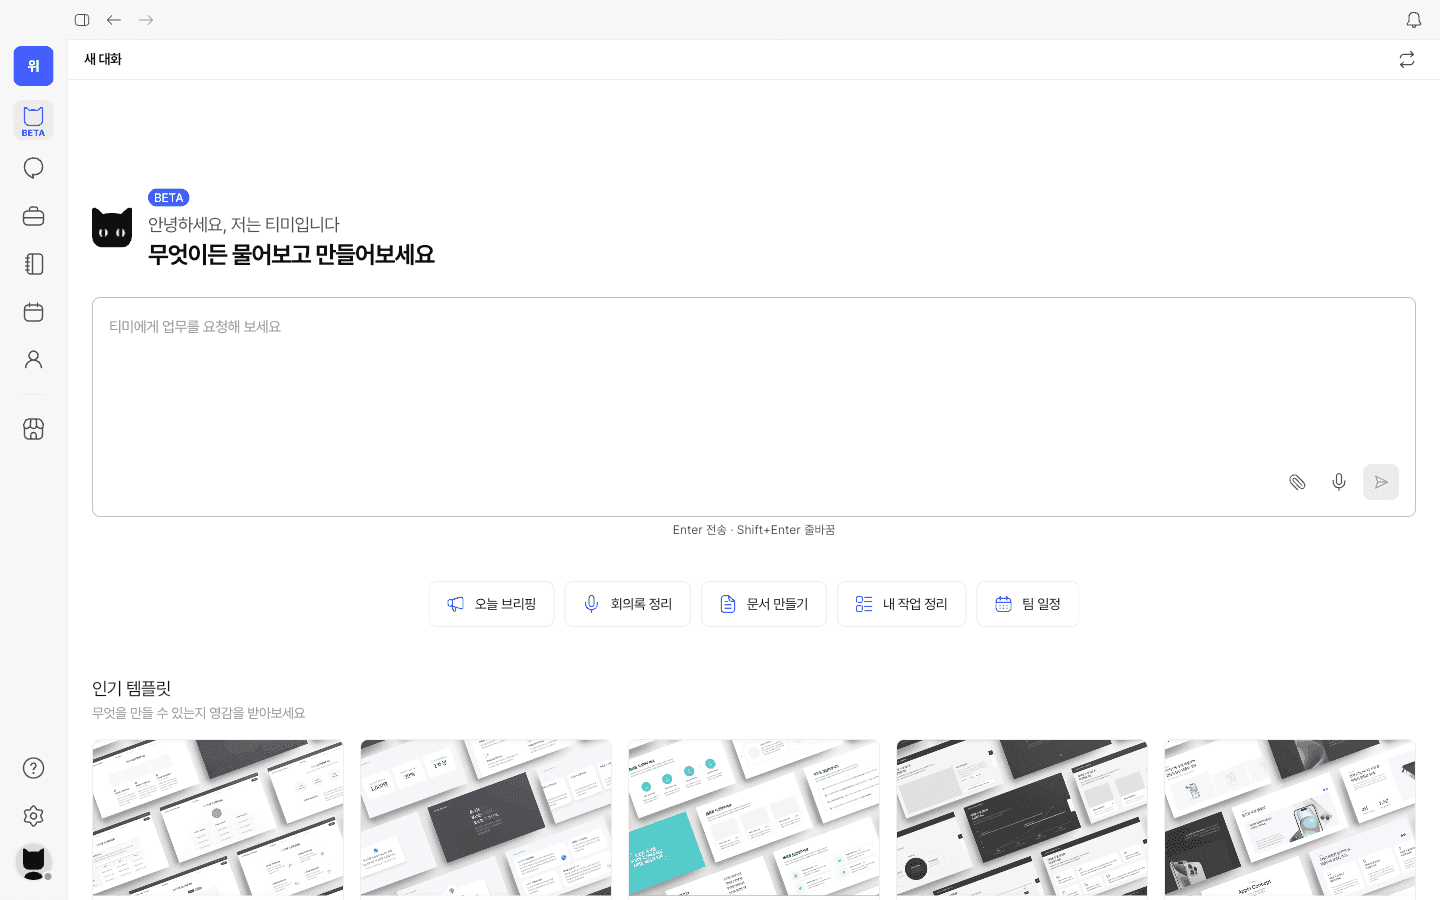Screen dimensions: 1440x900
Task: Open the notebook icon in sidebar
Action: 33,264
